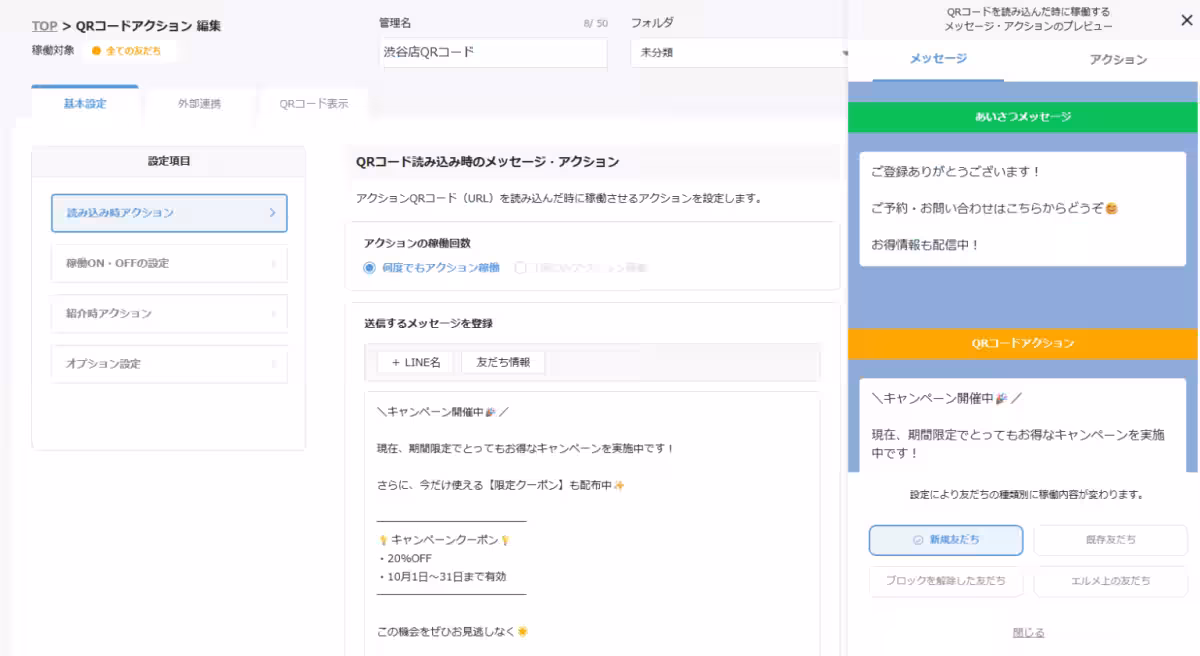This screenshot has width=1200, height=656.
Task: Open the 稼働ON・OFFの設定 section
Action: coord(168,263)
